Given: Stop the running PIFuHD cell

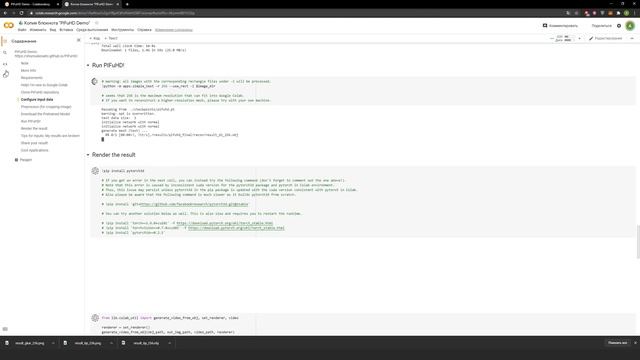Looking at the screenshot, I should click(x=94, y=82).
